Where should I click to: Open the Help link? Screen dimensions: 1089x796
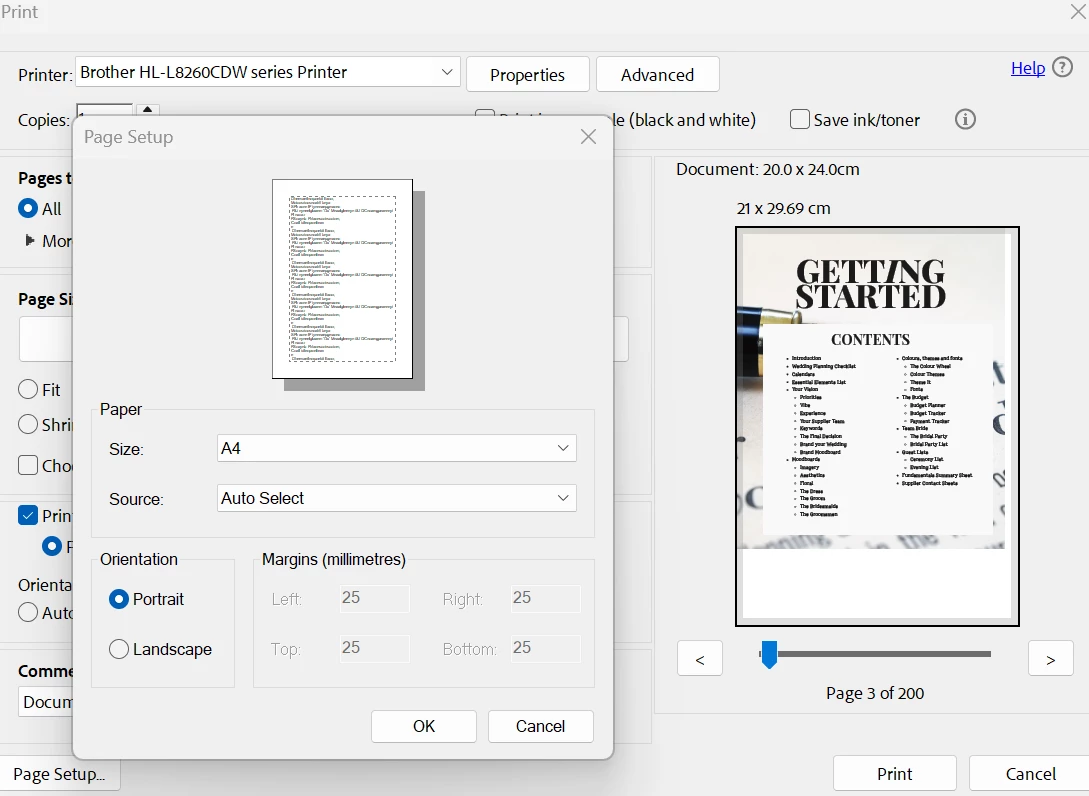1028,68
